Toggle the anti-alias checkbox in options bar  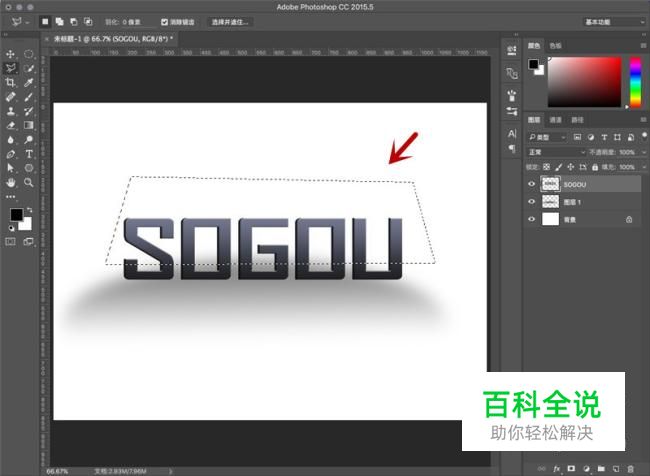click(x=164, y=22)
